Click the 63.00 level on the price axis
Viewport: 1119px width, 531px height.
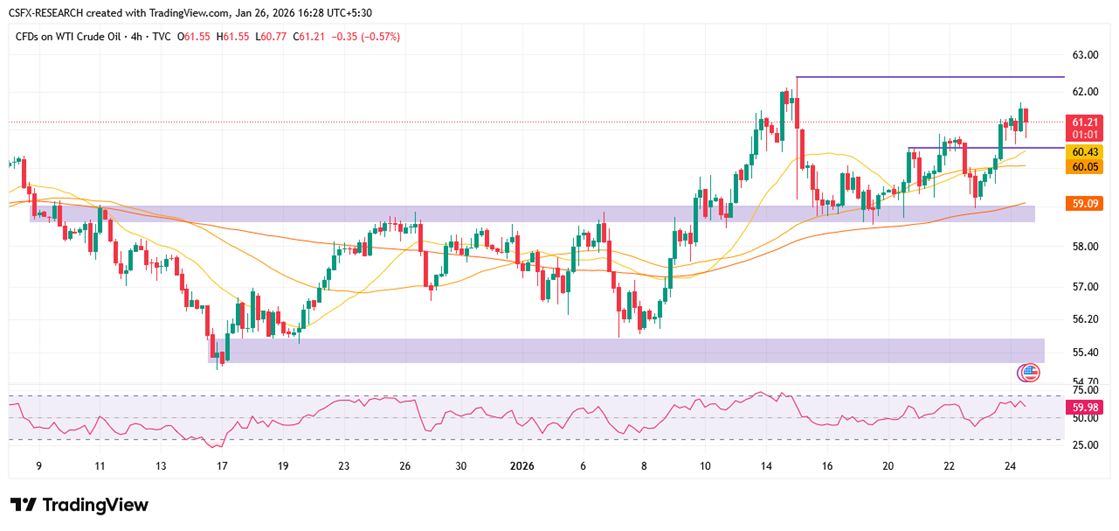coord(1085,55)
